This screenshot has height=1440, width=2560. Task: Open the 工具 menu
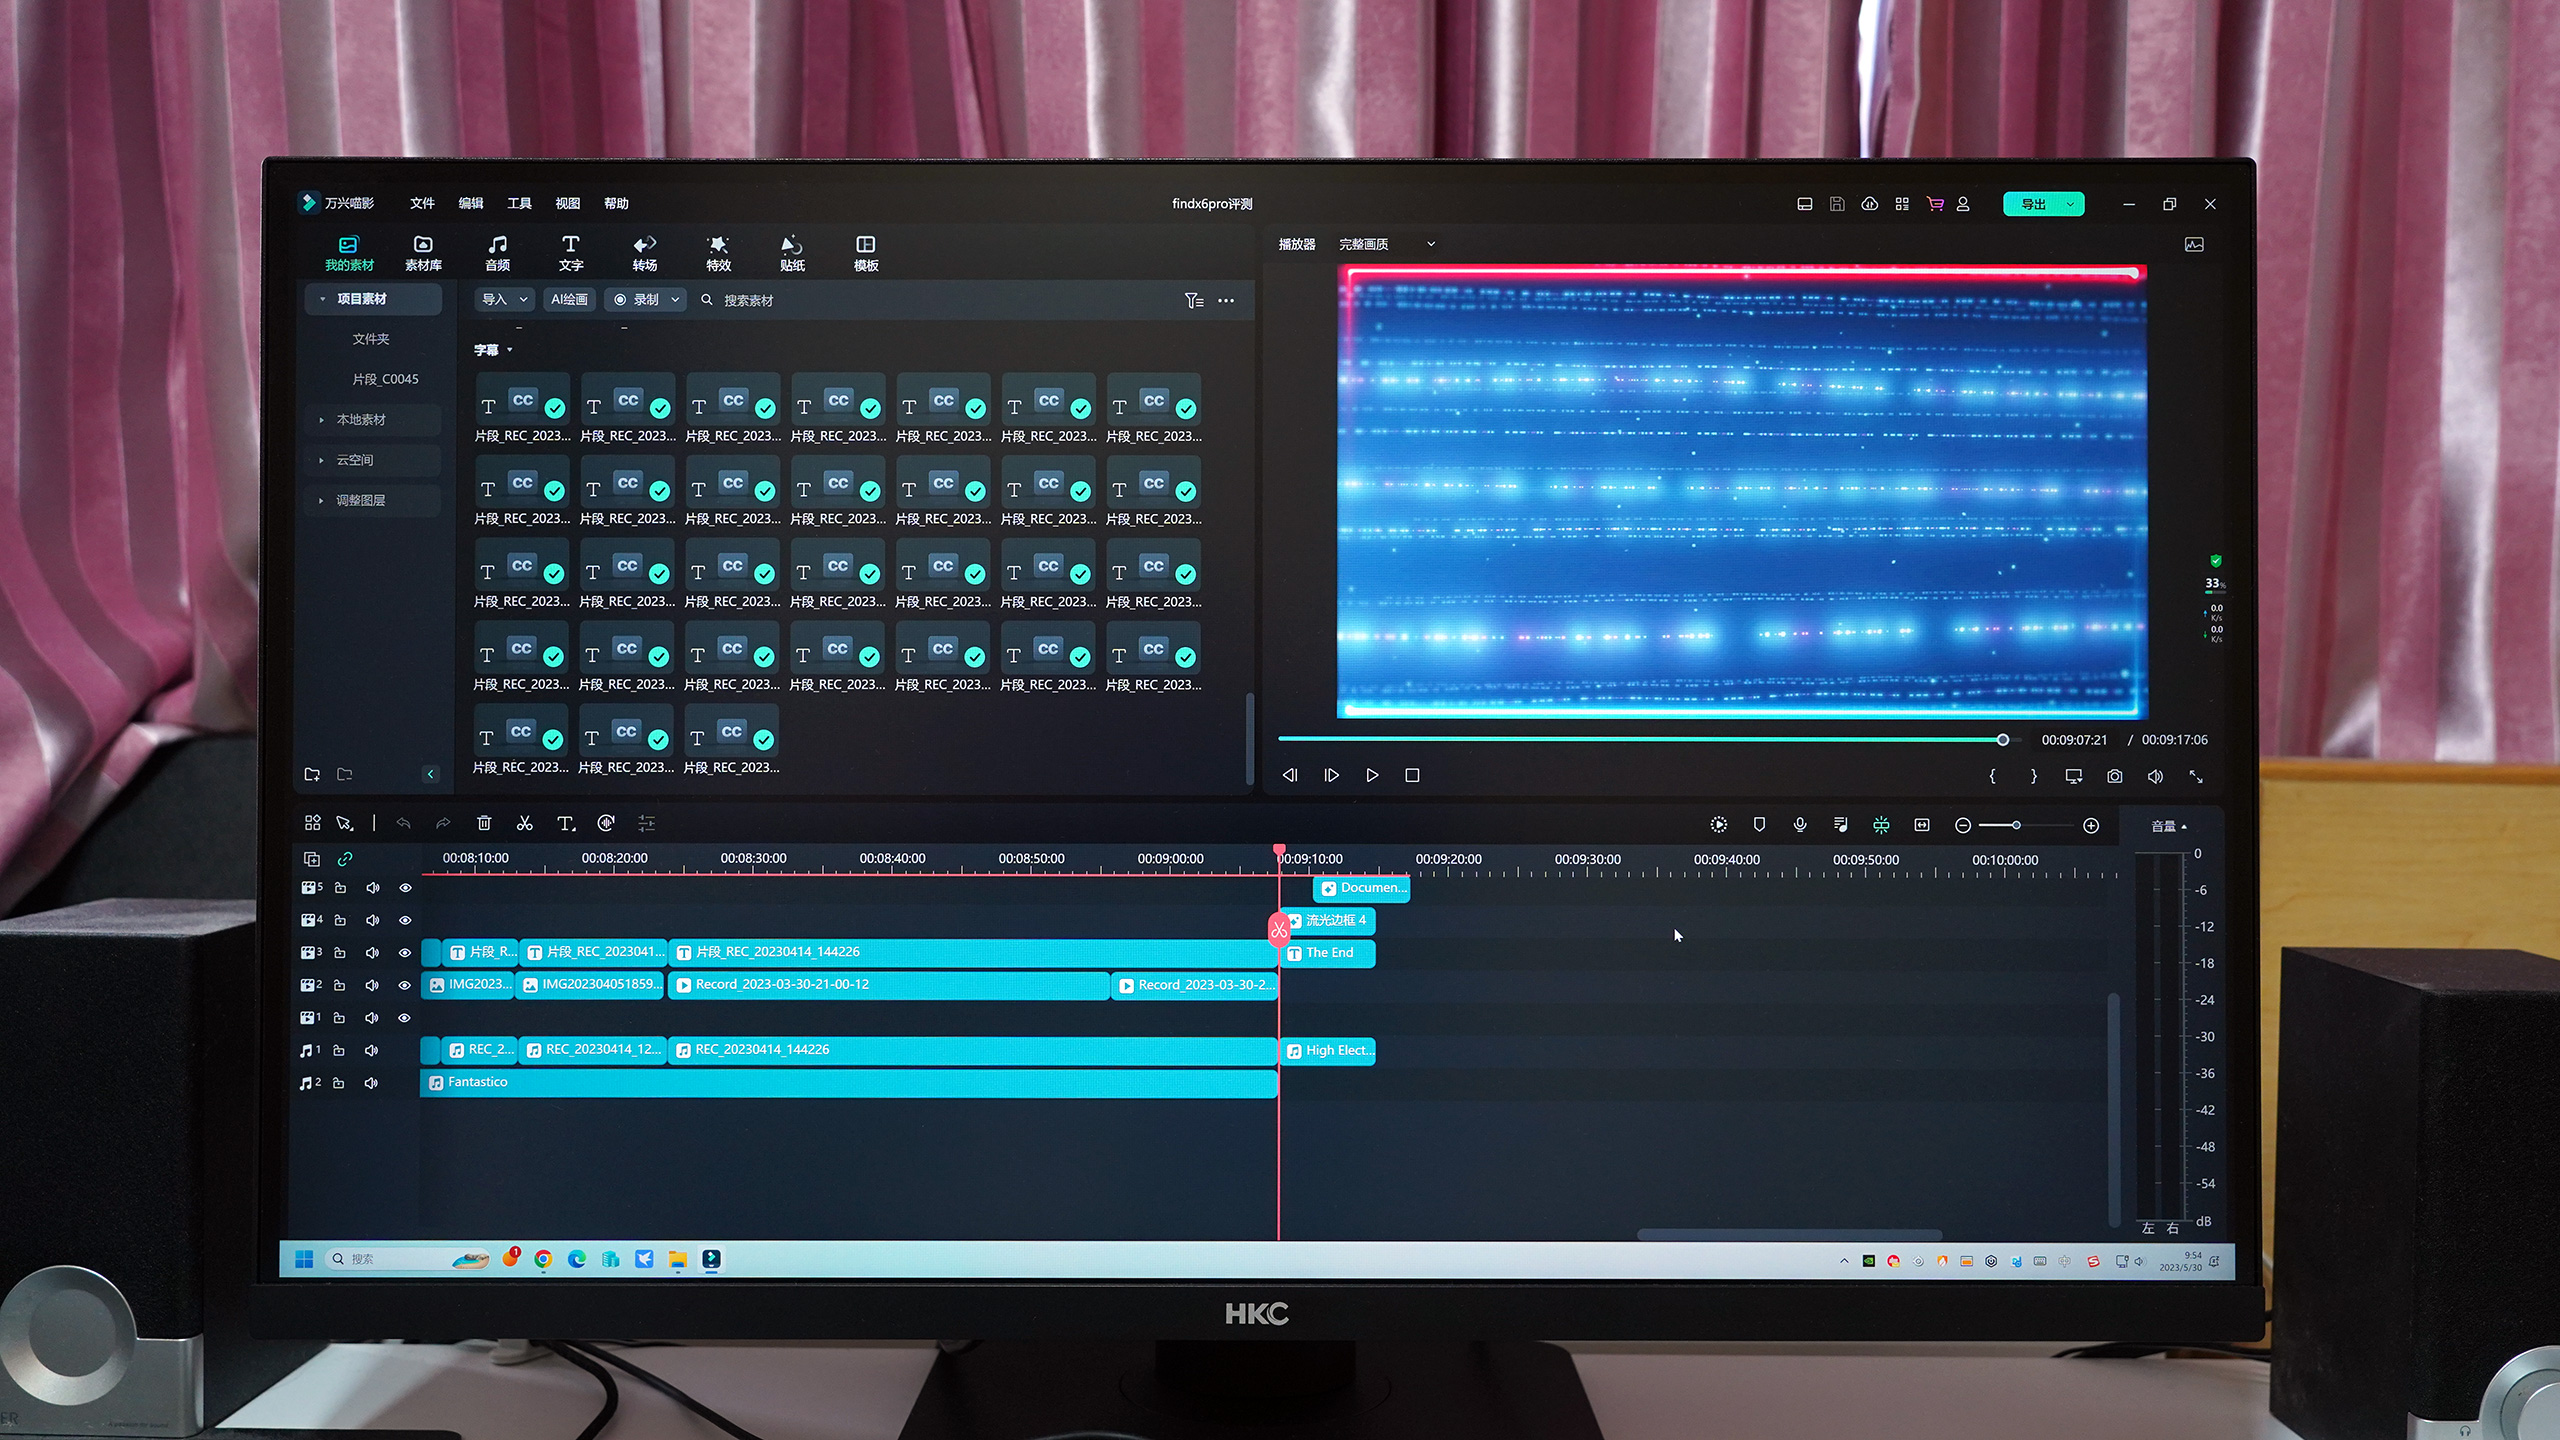coord(519,203)
